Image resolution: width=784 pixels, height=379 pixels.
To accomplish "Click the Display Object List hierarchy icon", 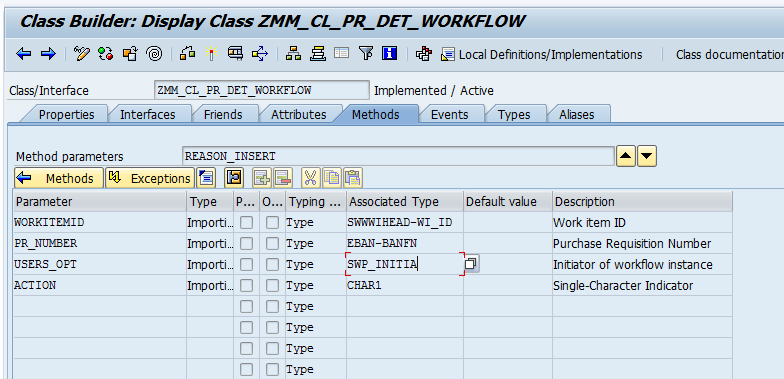I will point(294,54).
